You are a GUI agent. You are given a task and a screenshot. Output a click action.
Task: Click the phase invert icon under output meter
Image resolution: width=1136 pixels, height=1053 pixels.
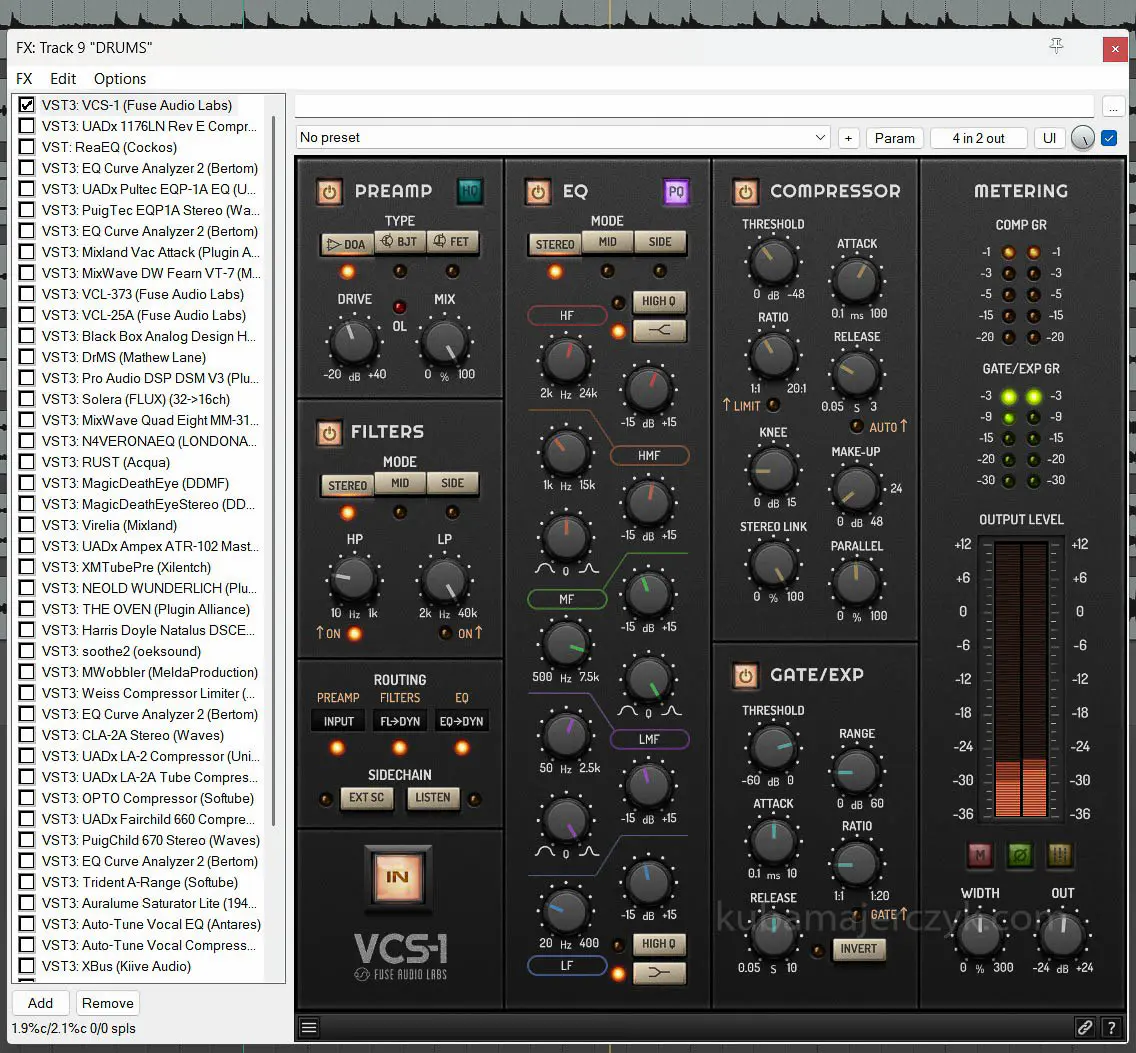(x=1020, y=855)
